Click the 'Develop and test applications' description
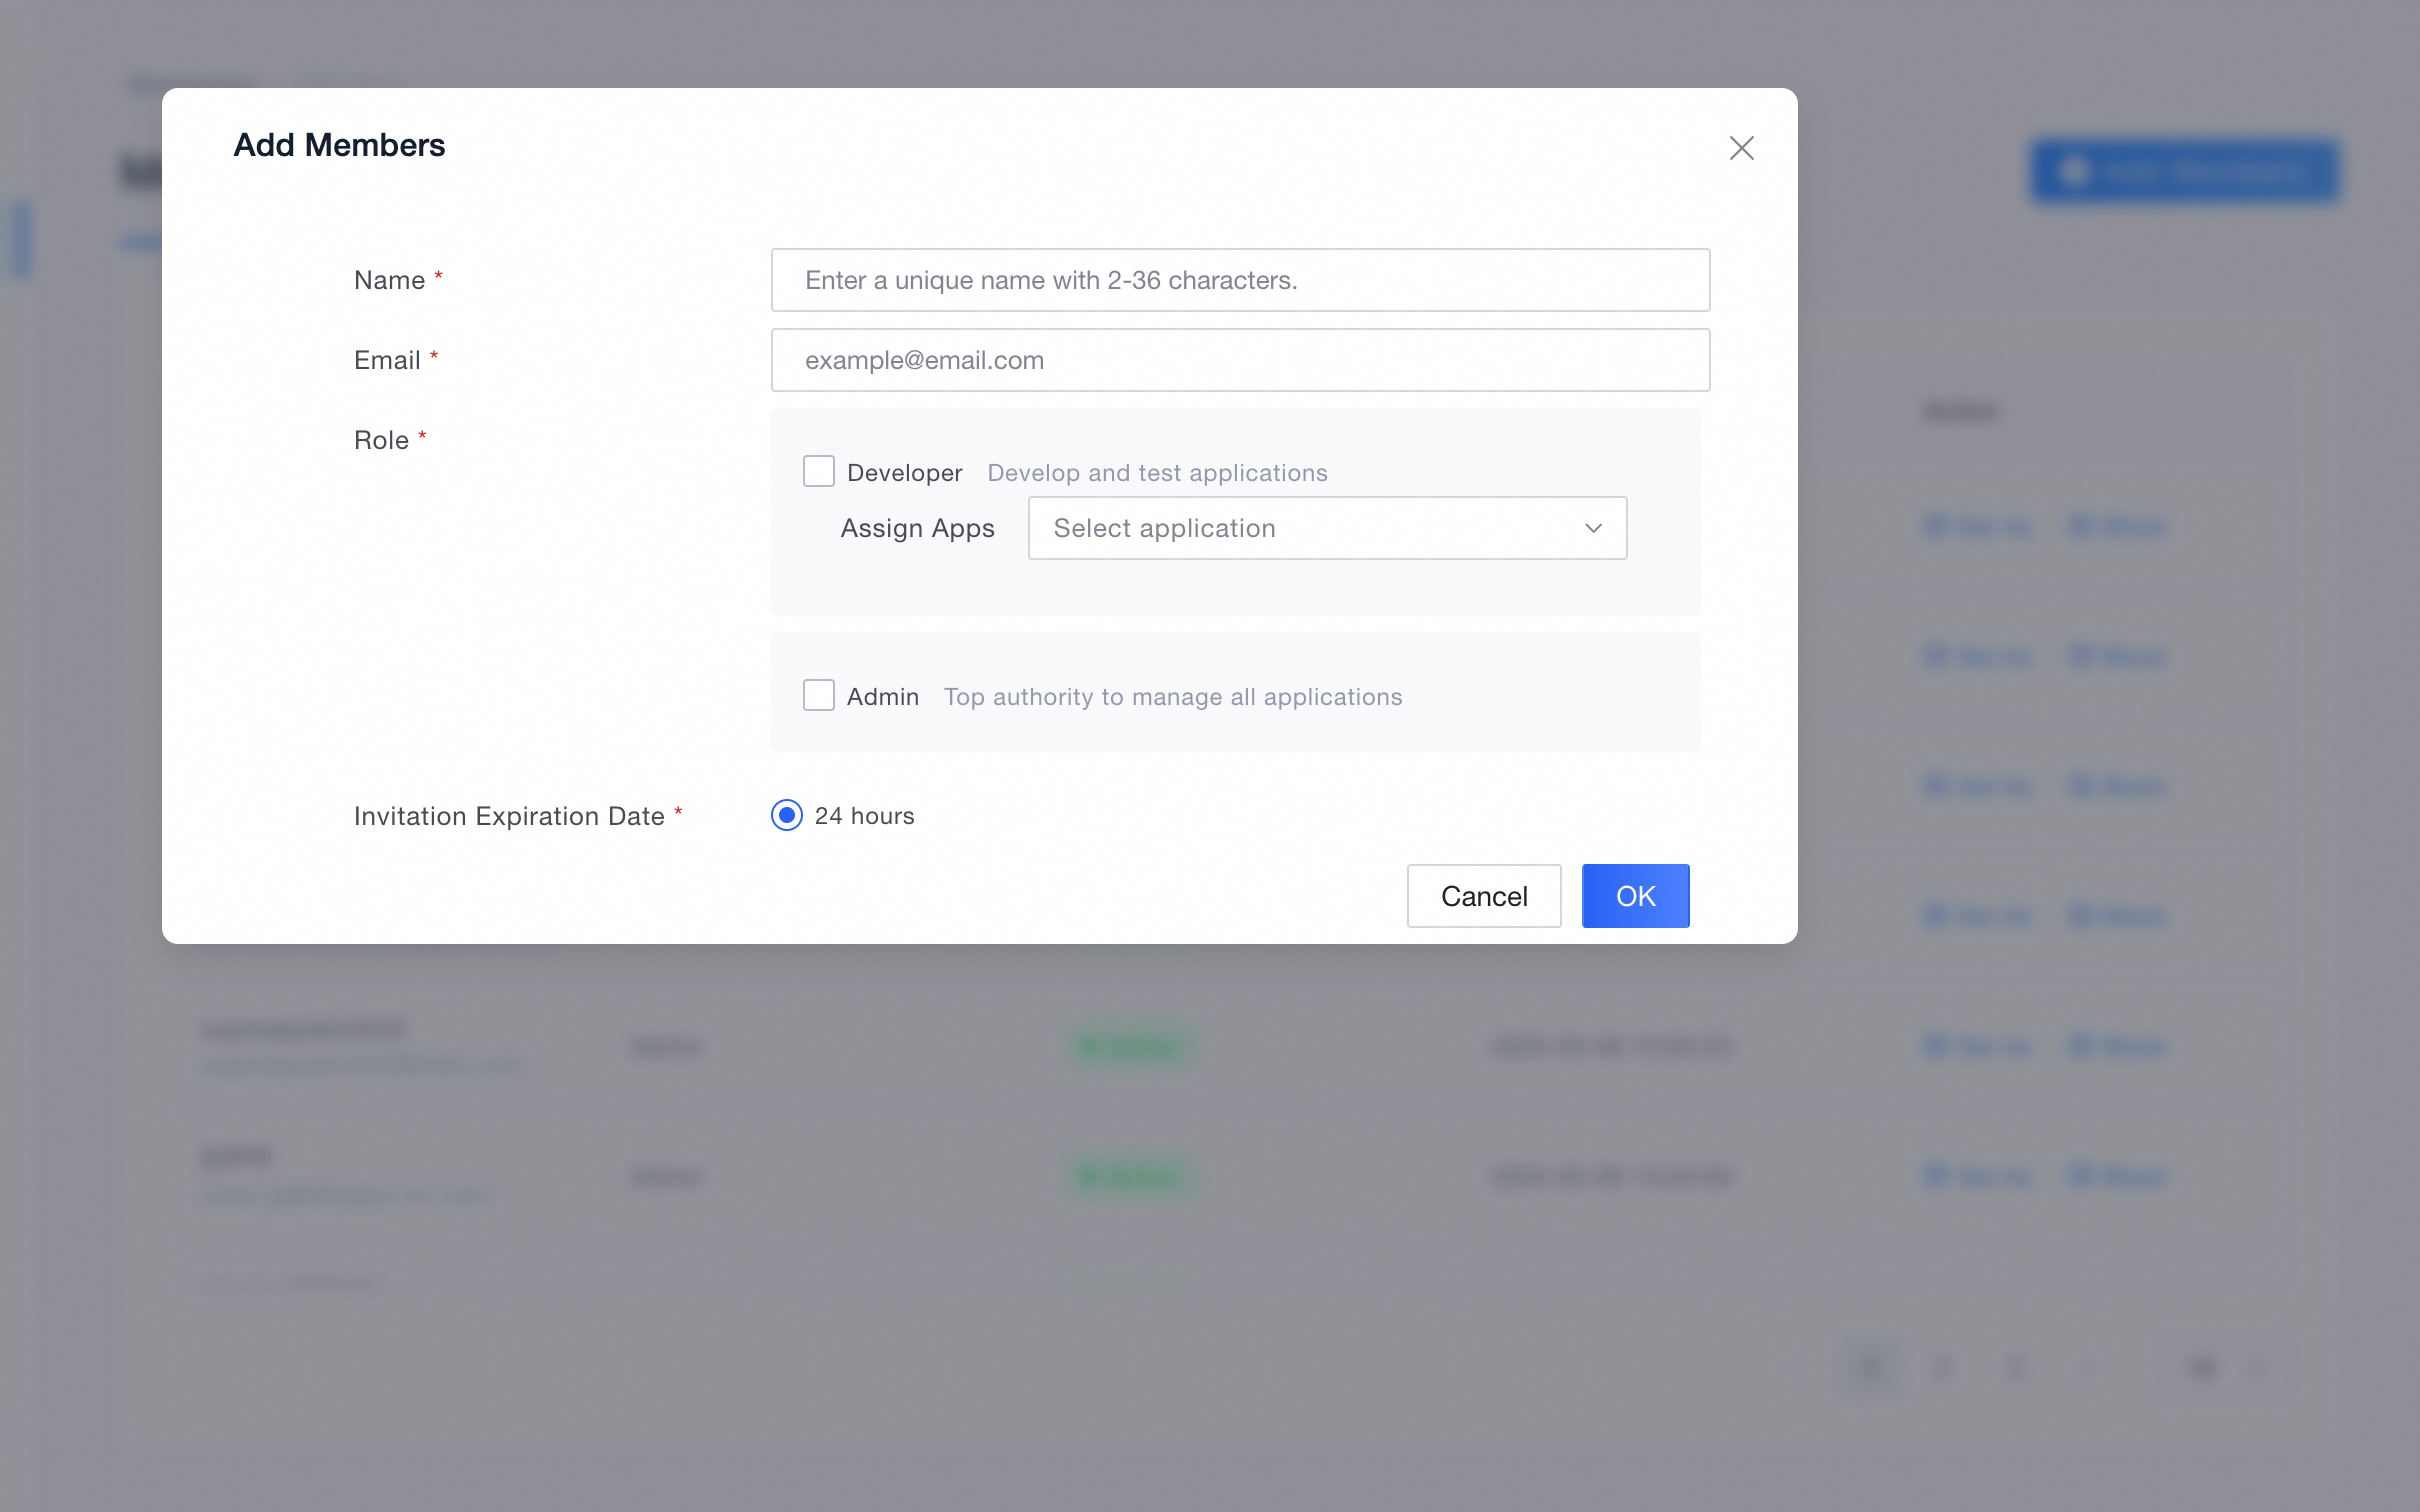 pos(1157,473)
